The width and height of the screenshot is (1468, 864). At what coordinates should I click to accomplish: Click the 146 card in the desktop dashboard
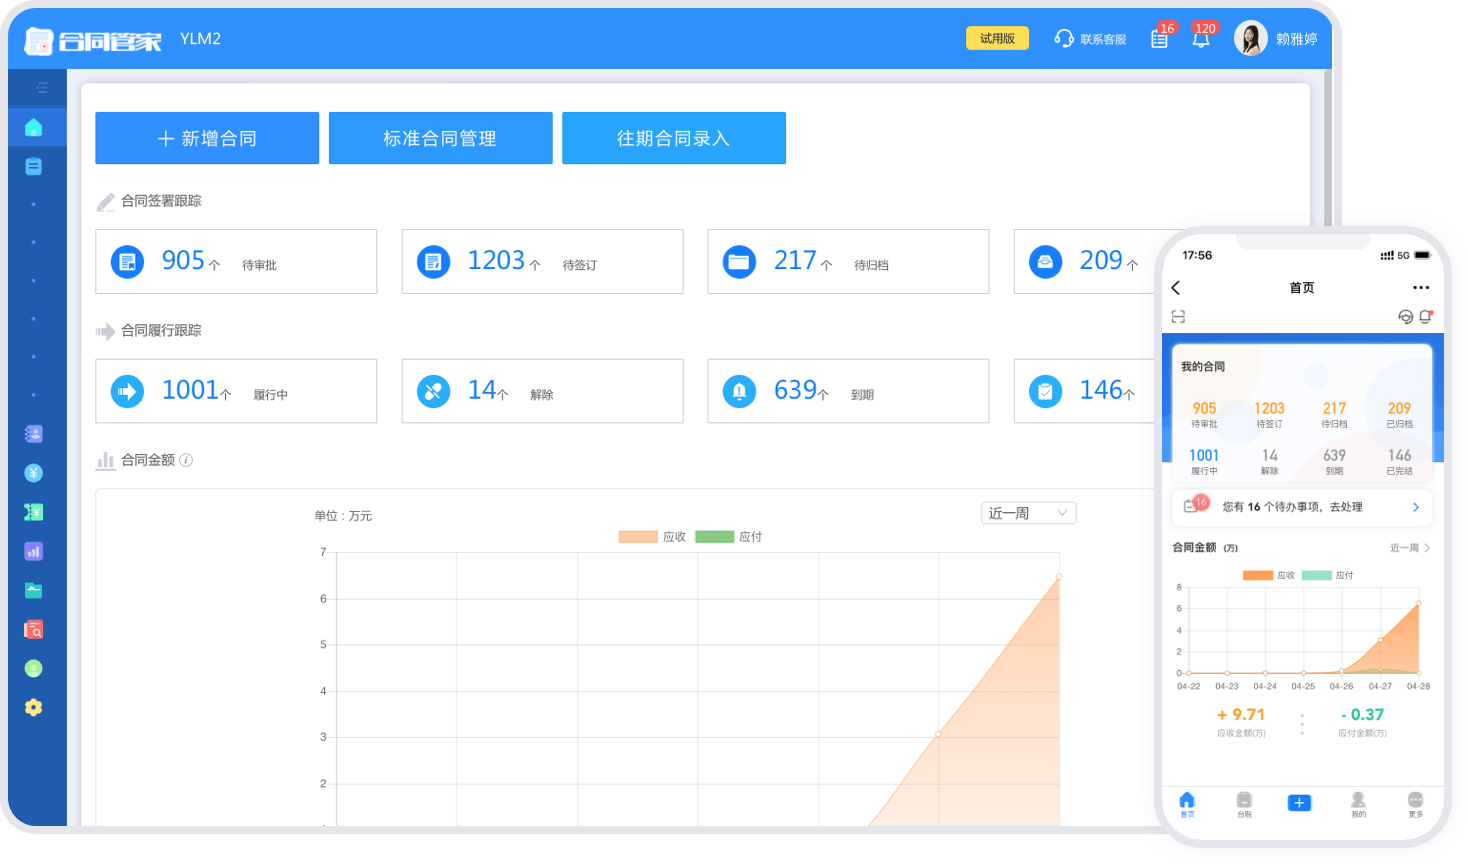(x=1086, y=391)
